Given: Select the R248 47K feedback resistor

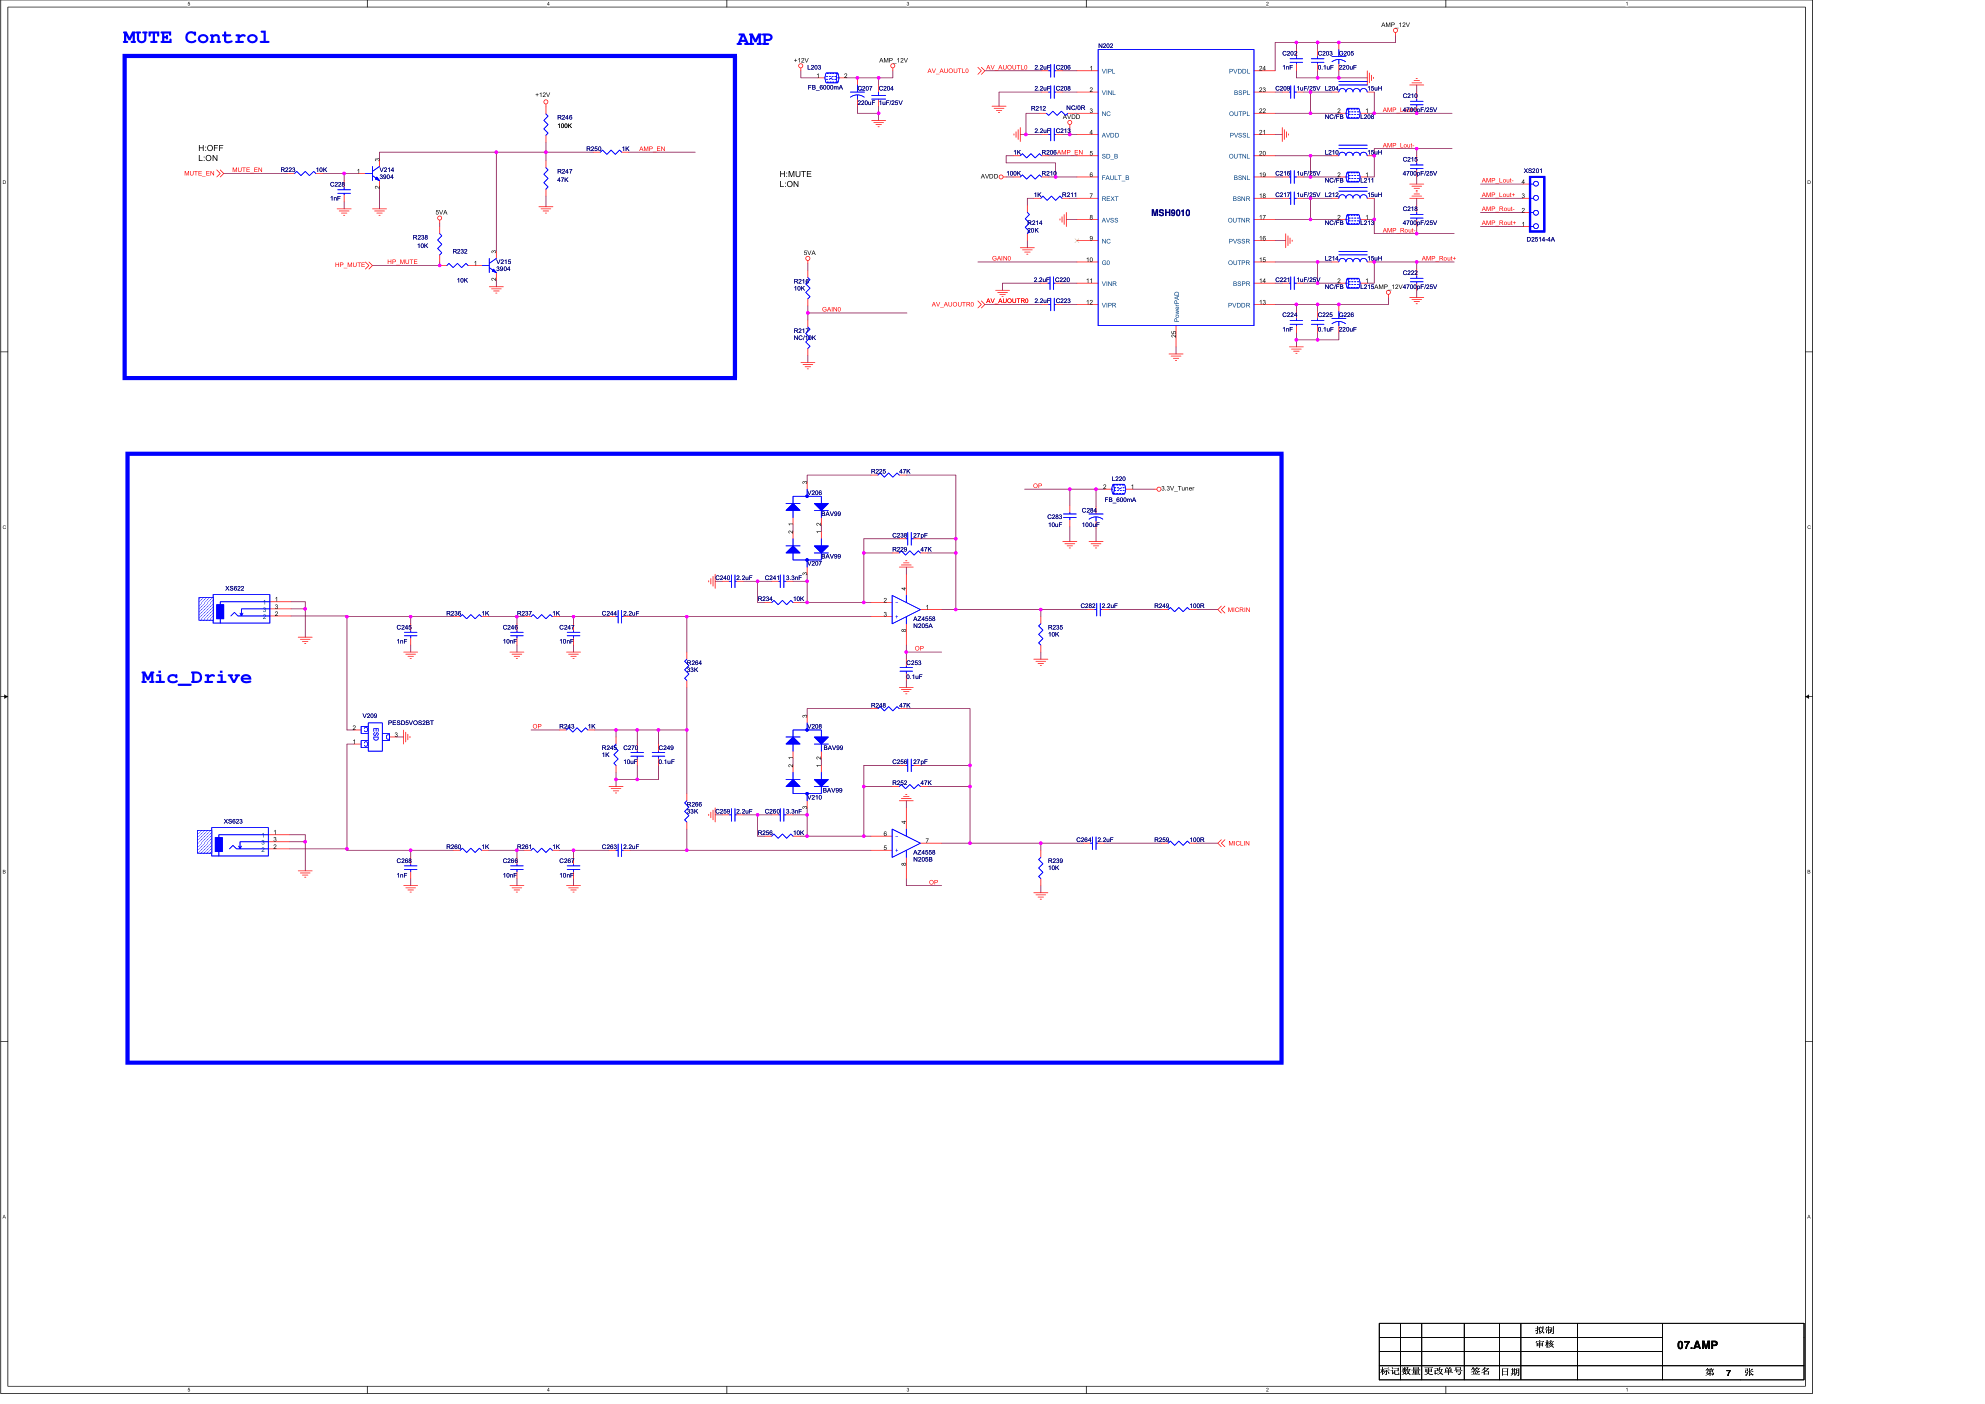Looking at the screenshot, I should tap(890, 709).
